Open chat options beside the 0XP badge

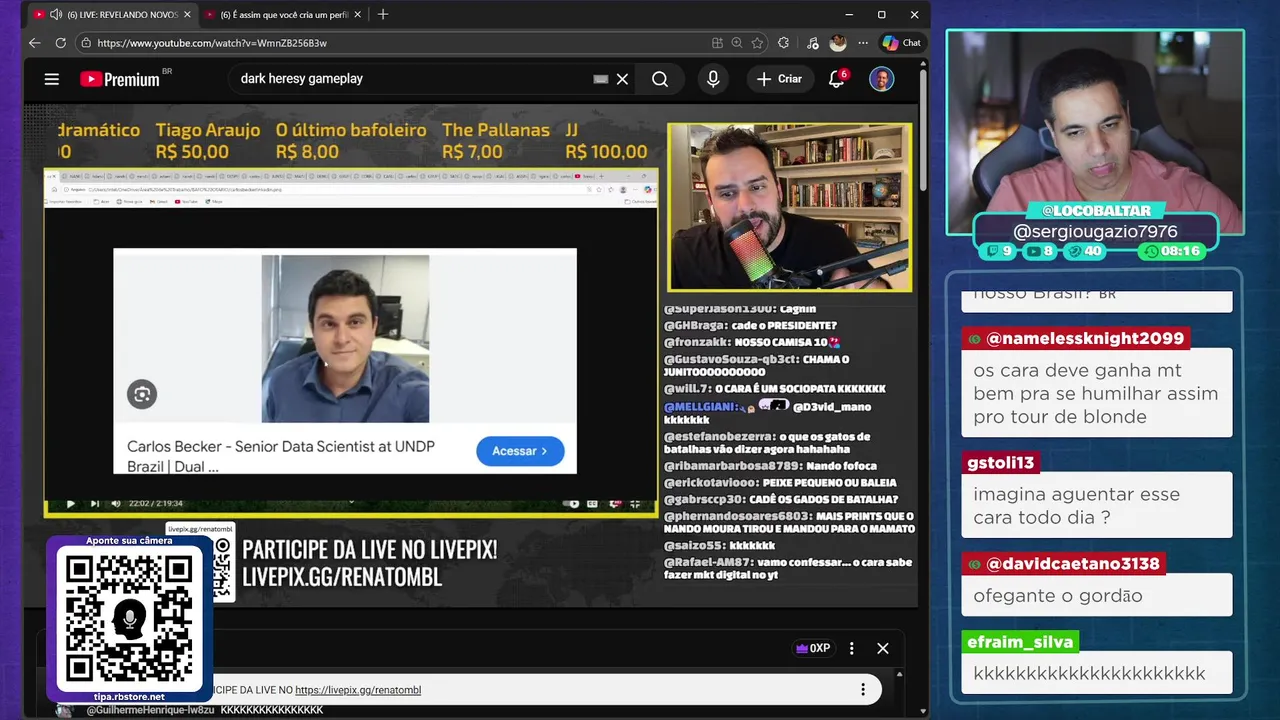tap(852, 648)
